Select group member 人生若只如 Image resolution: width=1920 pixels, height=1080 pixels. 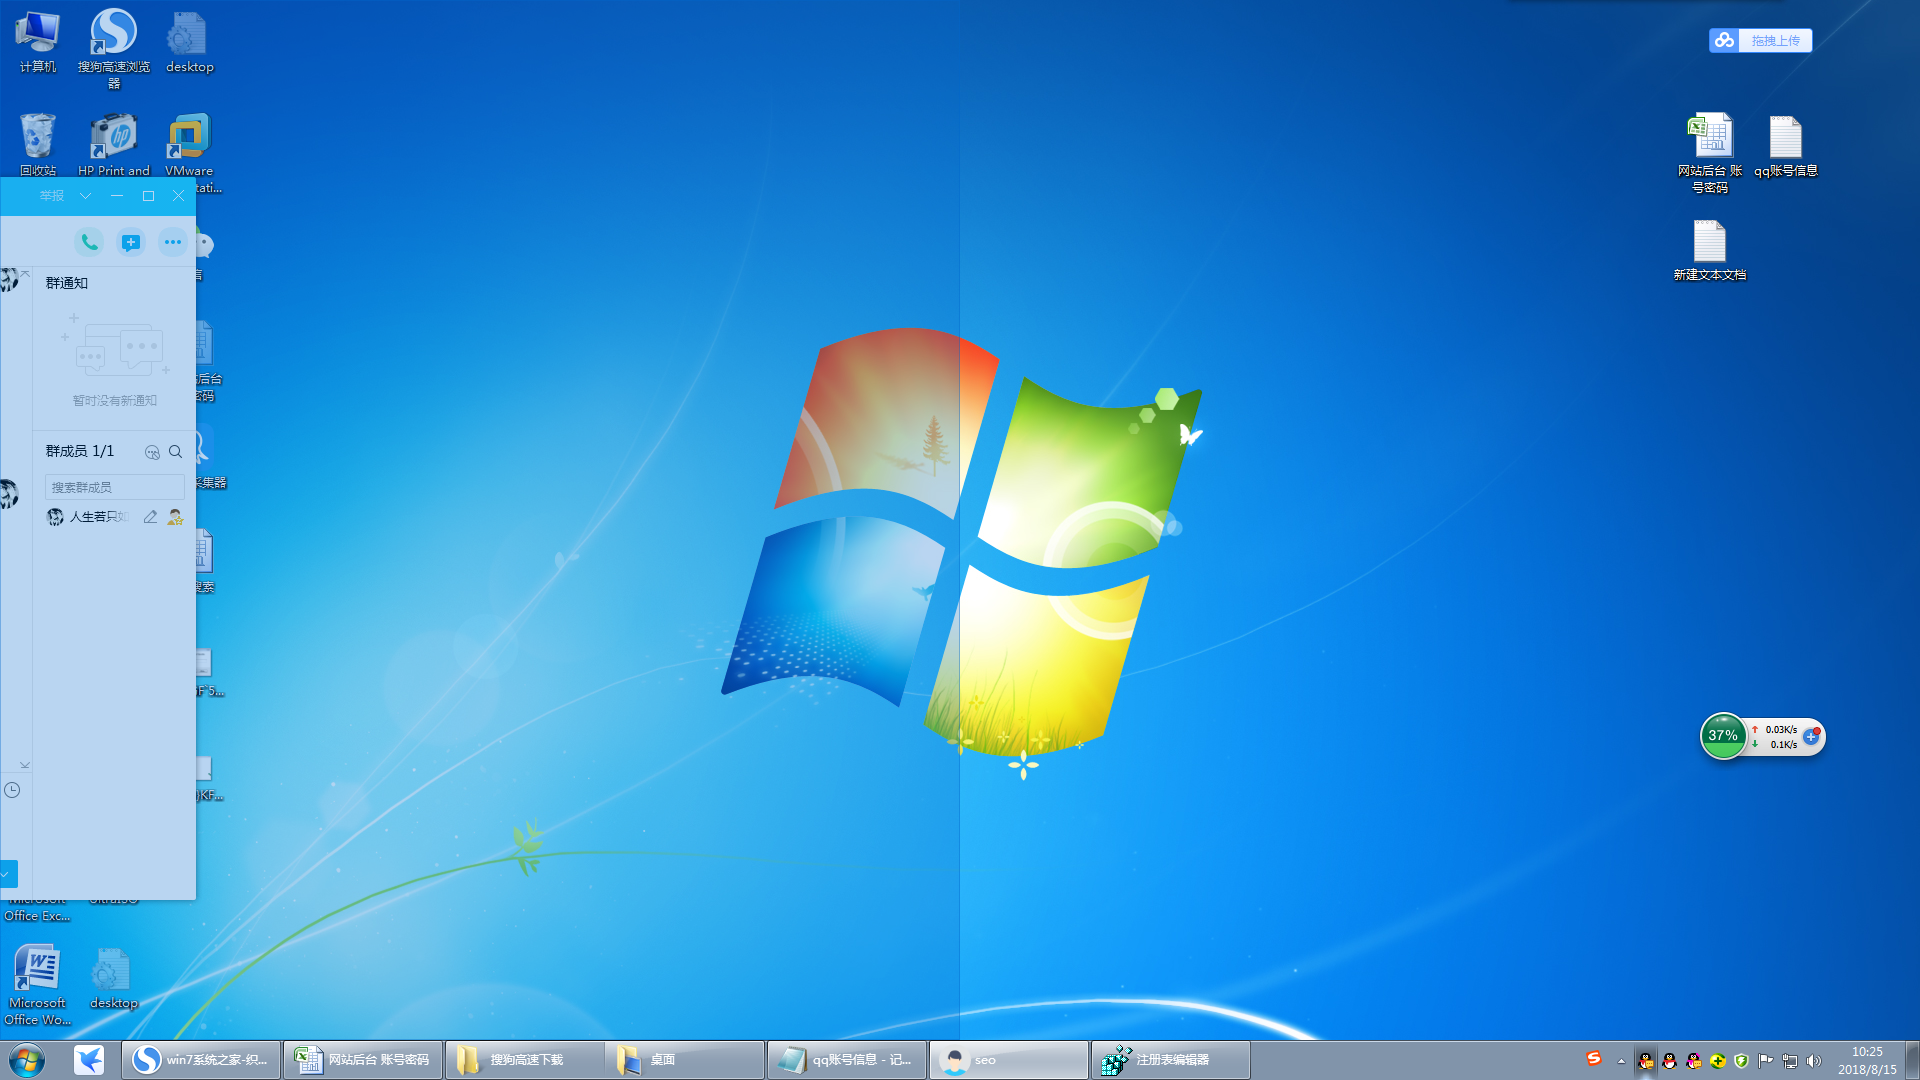point(98,517)
